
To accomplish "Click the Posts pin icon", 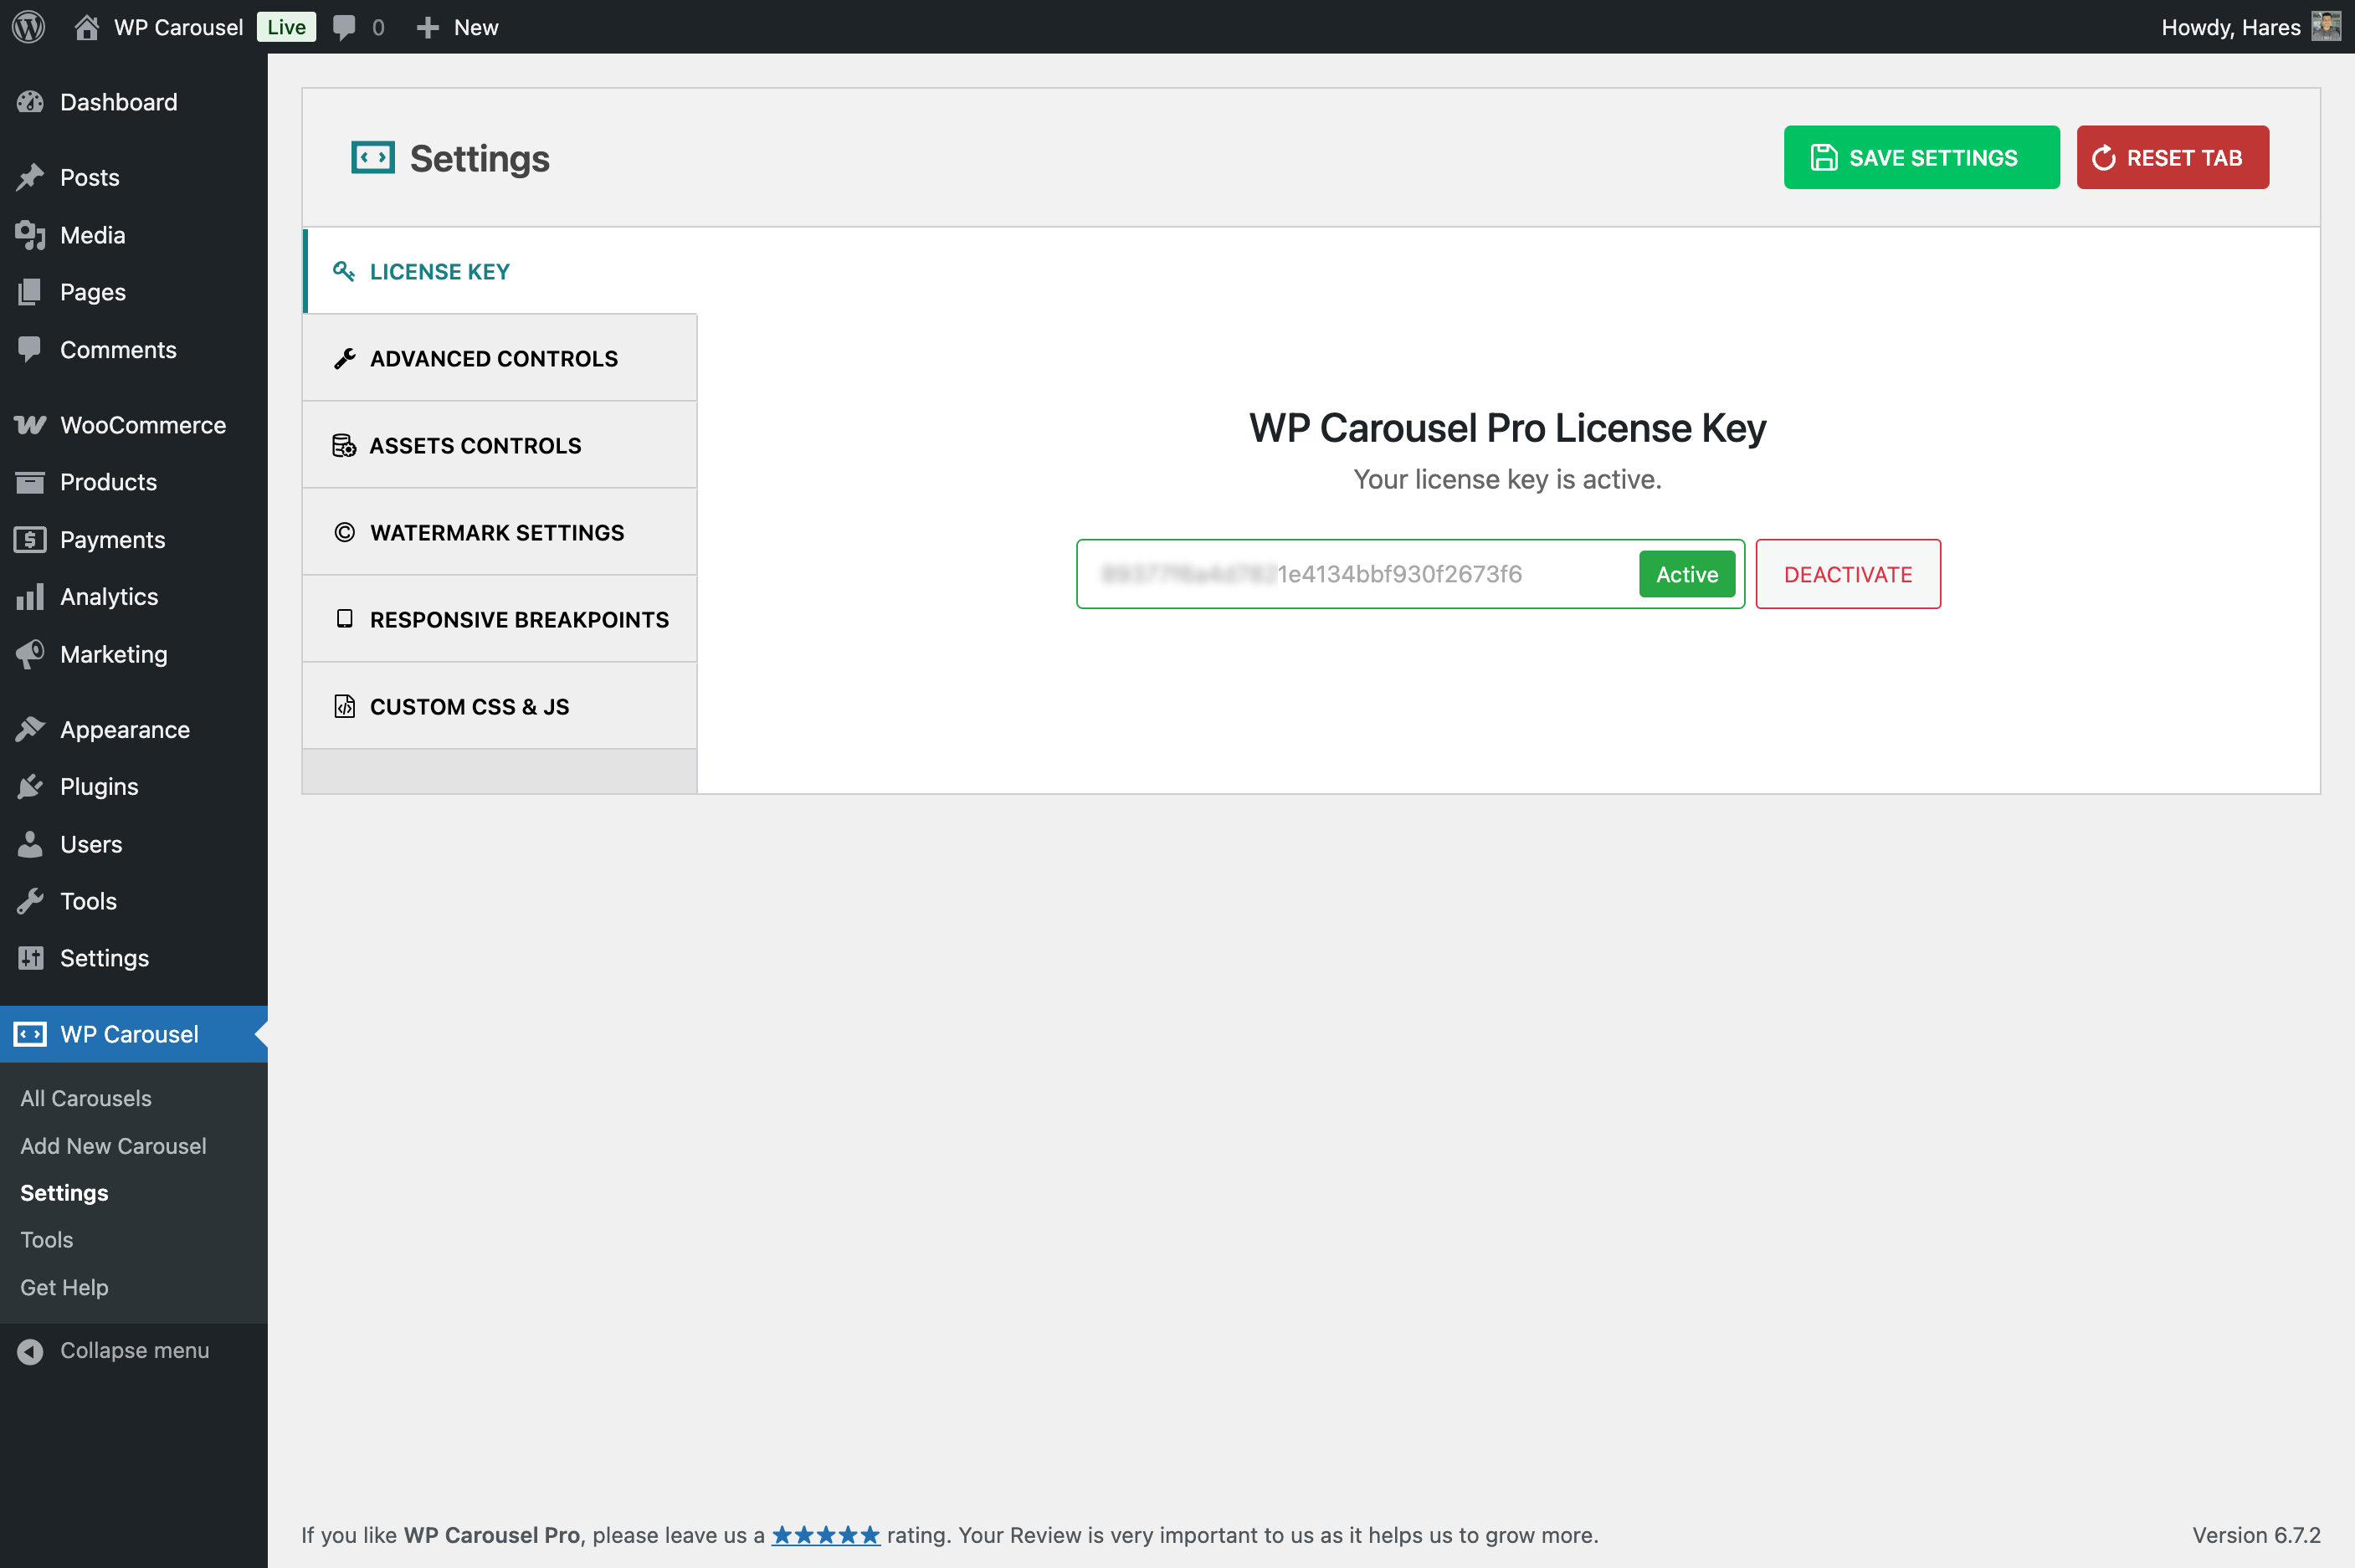I will coord(30,177).
